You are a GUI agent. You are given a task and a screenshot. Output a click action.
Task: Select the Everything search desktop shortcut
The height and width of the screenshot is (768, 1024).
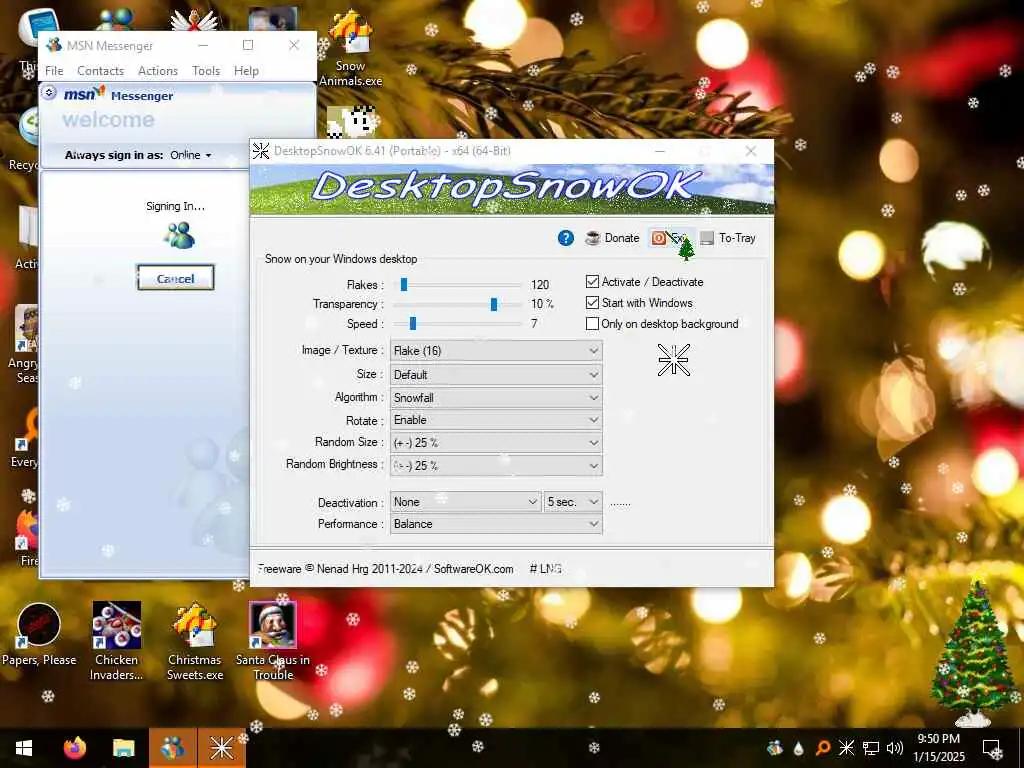point(25,437)
